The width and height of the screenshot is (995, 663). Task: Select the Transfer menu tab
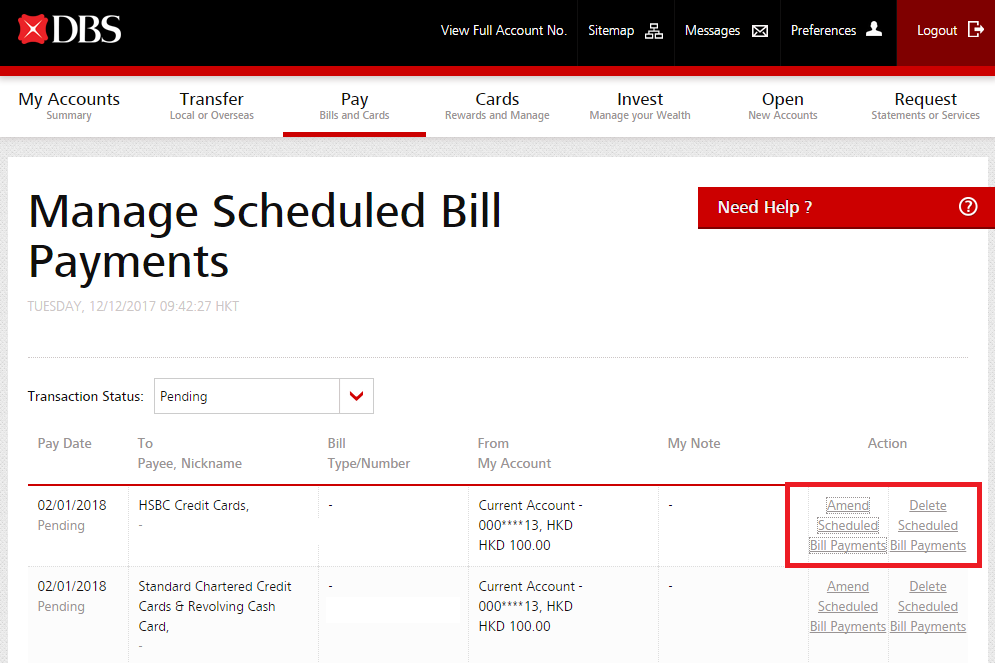211,105
